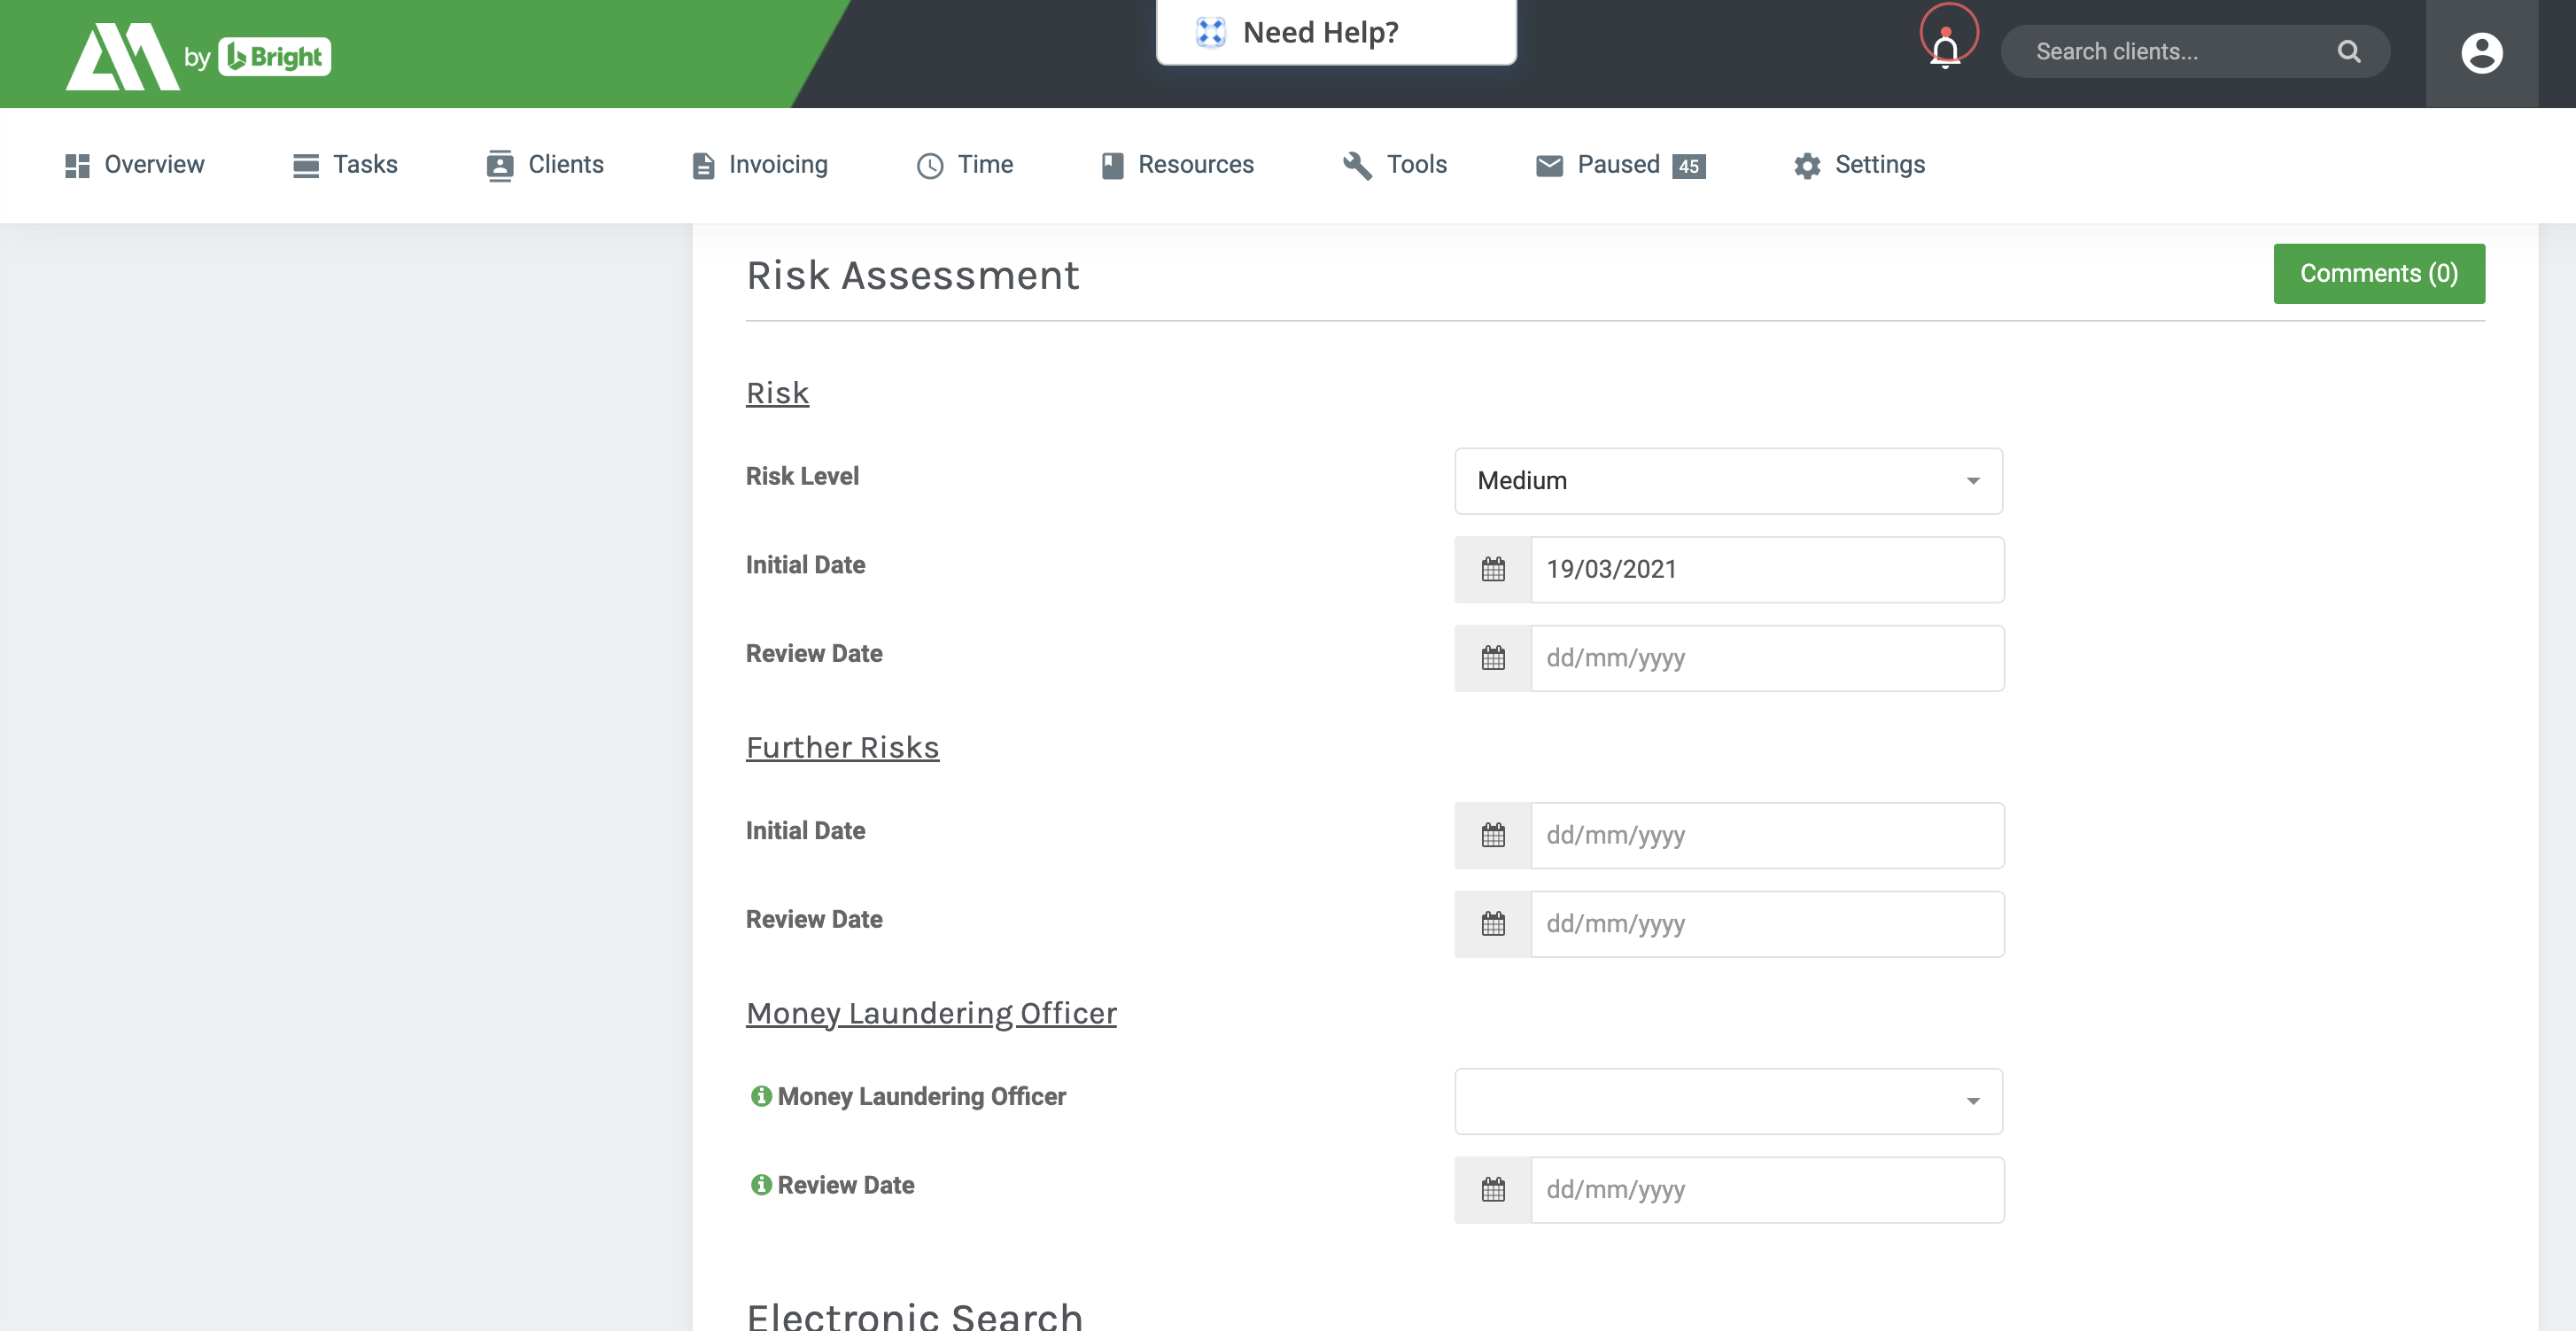Open the Risk Level dropdown
Viewport: 2576px width, 1331px height.
coord(1727,481)
